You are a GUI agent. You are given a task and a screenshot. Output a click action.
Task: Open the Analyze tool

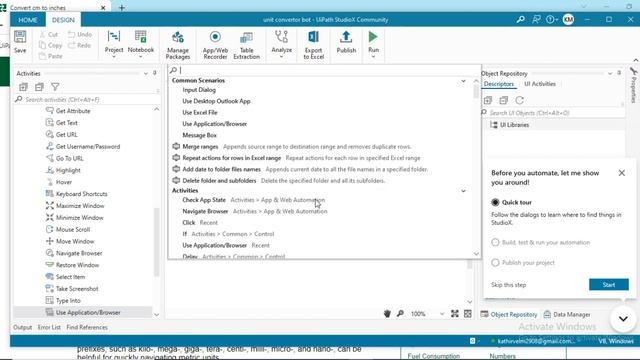282,42
